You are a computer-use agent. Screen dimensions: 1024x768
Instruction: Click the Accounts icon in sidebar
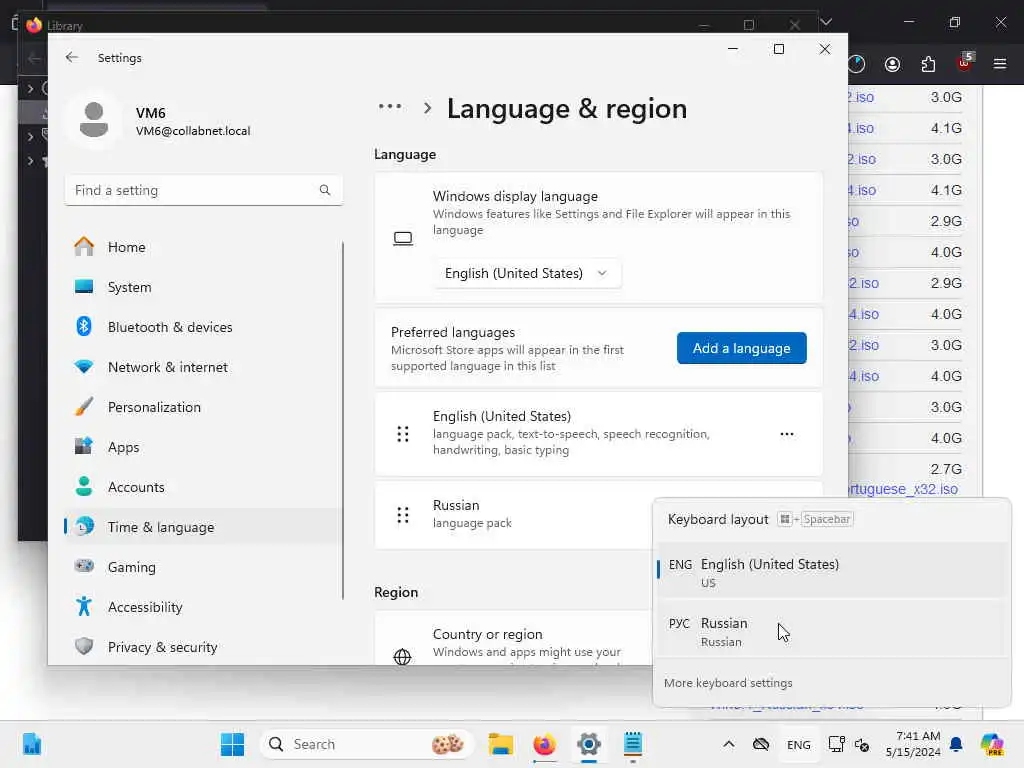(84, 487)
